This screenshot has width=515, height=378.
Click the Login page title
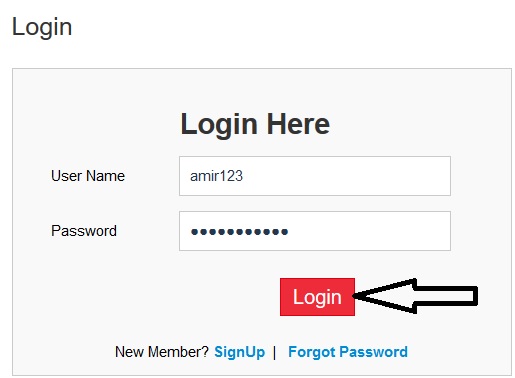coord(42,27)
